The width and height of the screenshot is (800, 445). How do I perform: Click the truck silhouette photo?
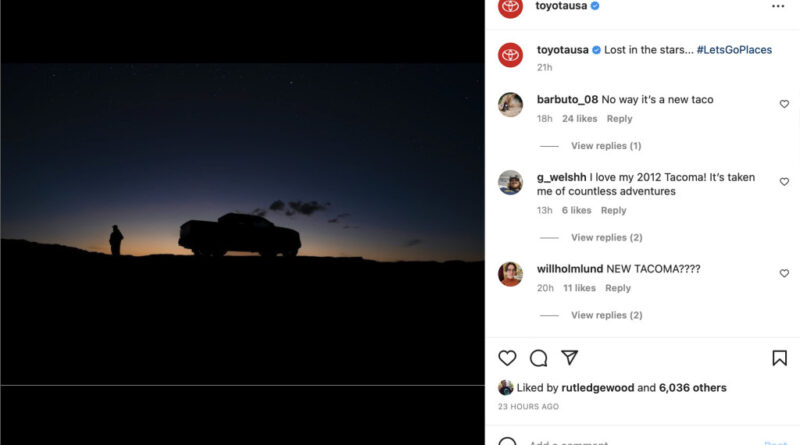click(242, 224)
